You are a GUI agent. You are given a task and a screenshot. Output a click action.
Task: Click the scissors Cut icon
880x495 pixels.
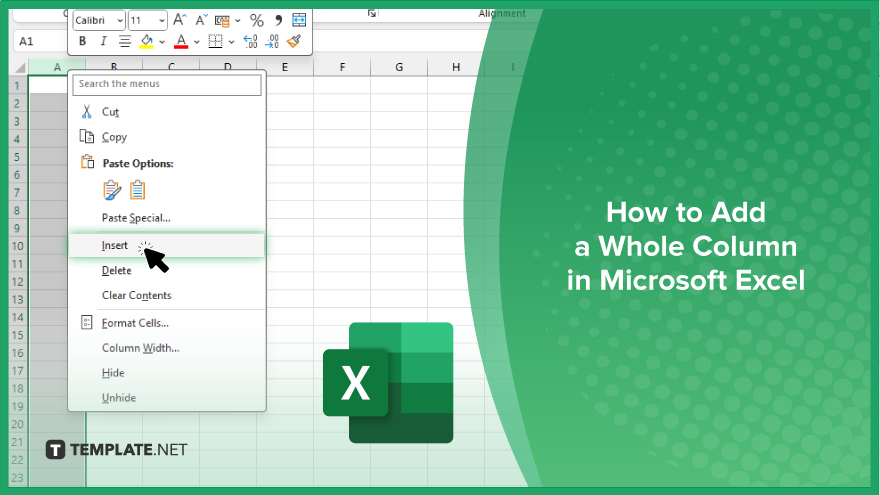click(86, 112)
